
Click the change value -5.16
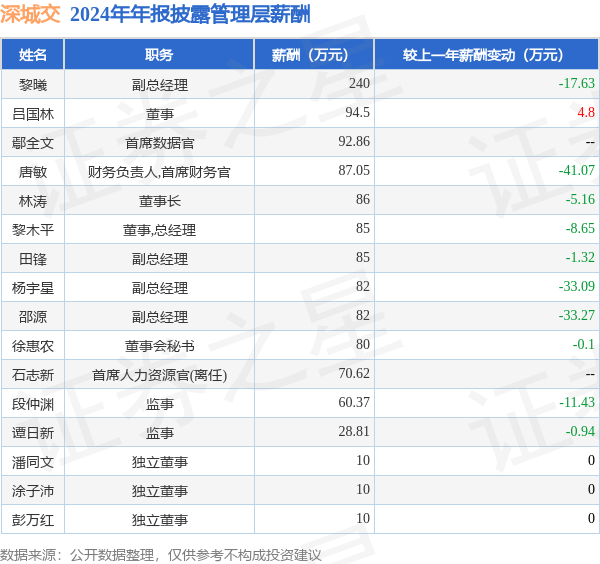580,200
